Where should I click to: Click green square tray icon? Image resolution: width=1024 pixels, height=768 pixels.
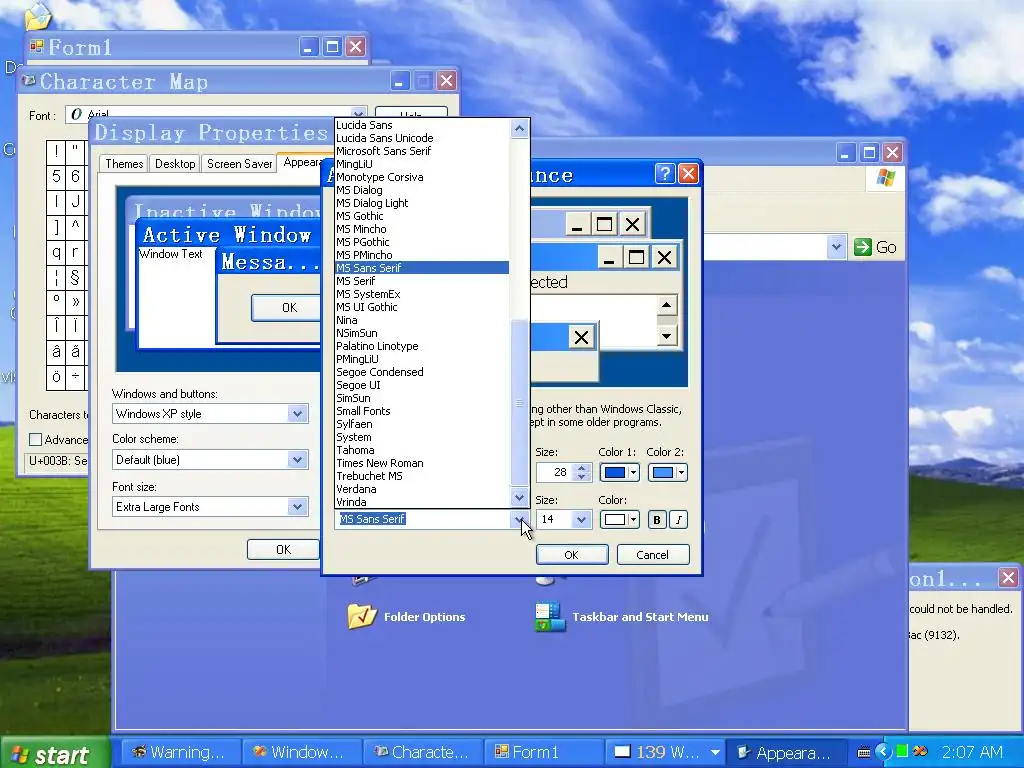[902, 751]
